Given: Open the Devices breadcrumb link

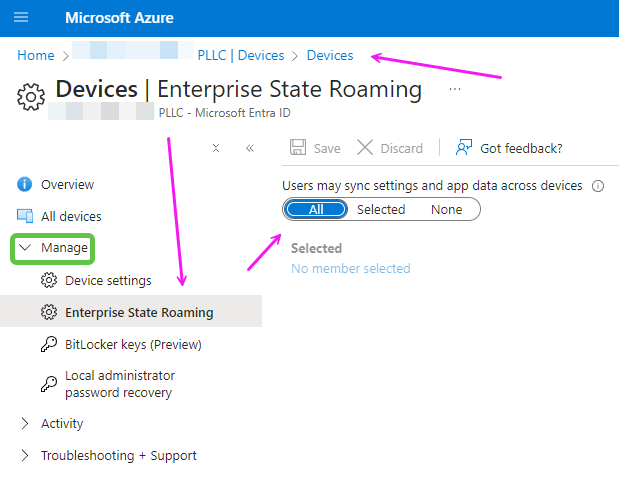Looking at the screenshot, I should (330, 55).
